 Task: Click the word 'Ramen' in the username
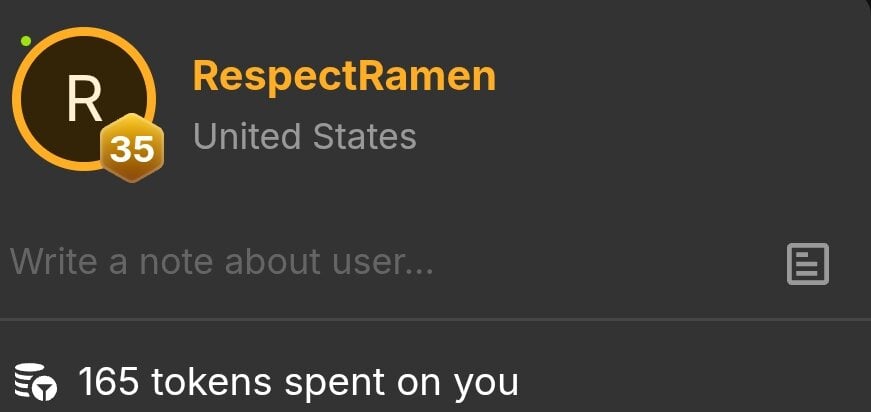pos(426,77)
